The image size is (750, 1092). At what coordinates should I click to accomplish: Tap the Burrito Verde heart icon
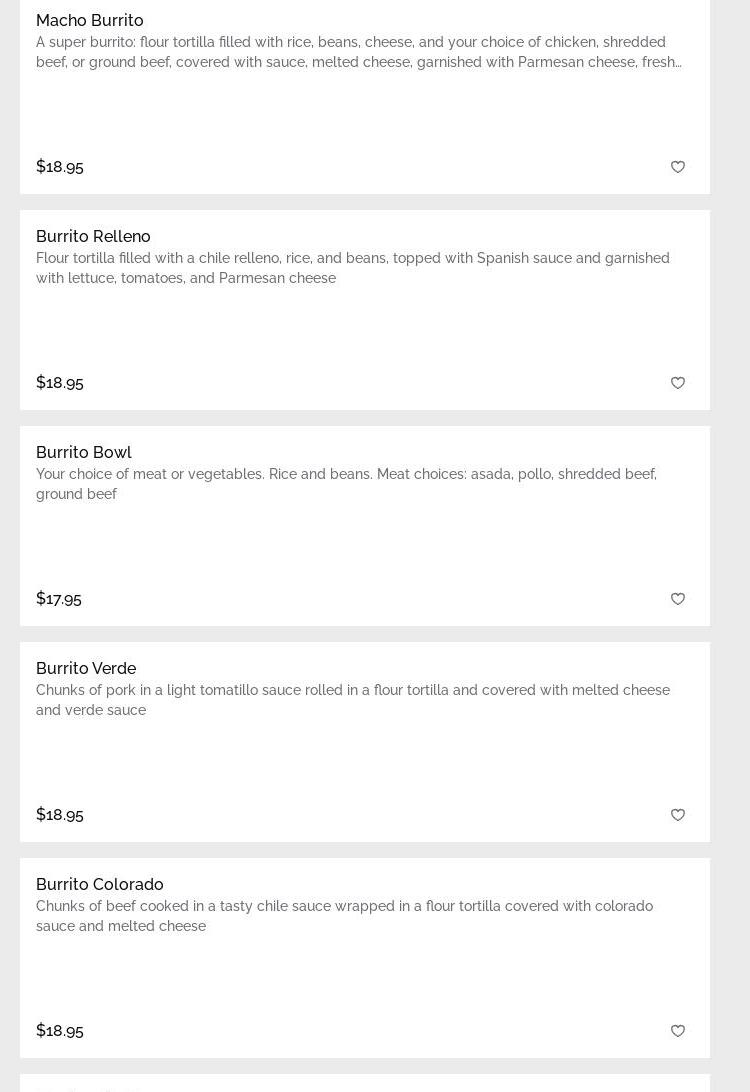pos(678,815)
